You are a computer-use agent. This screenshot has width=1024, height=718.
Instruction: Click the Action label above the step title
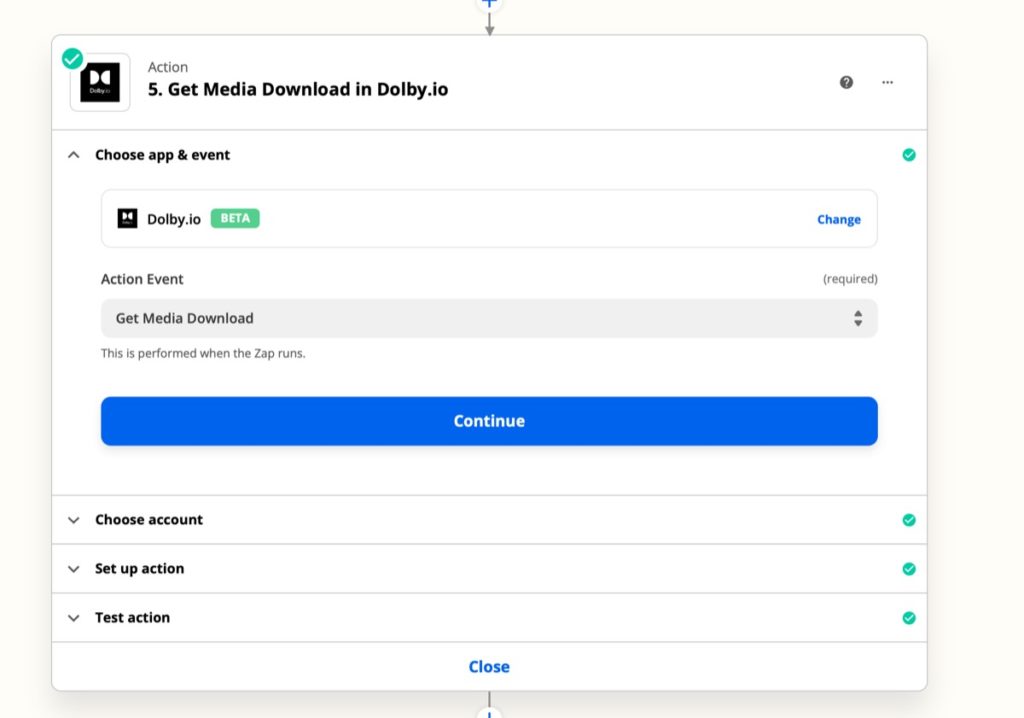click(x=168, y=67)
